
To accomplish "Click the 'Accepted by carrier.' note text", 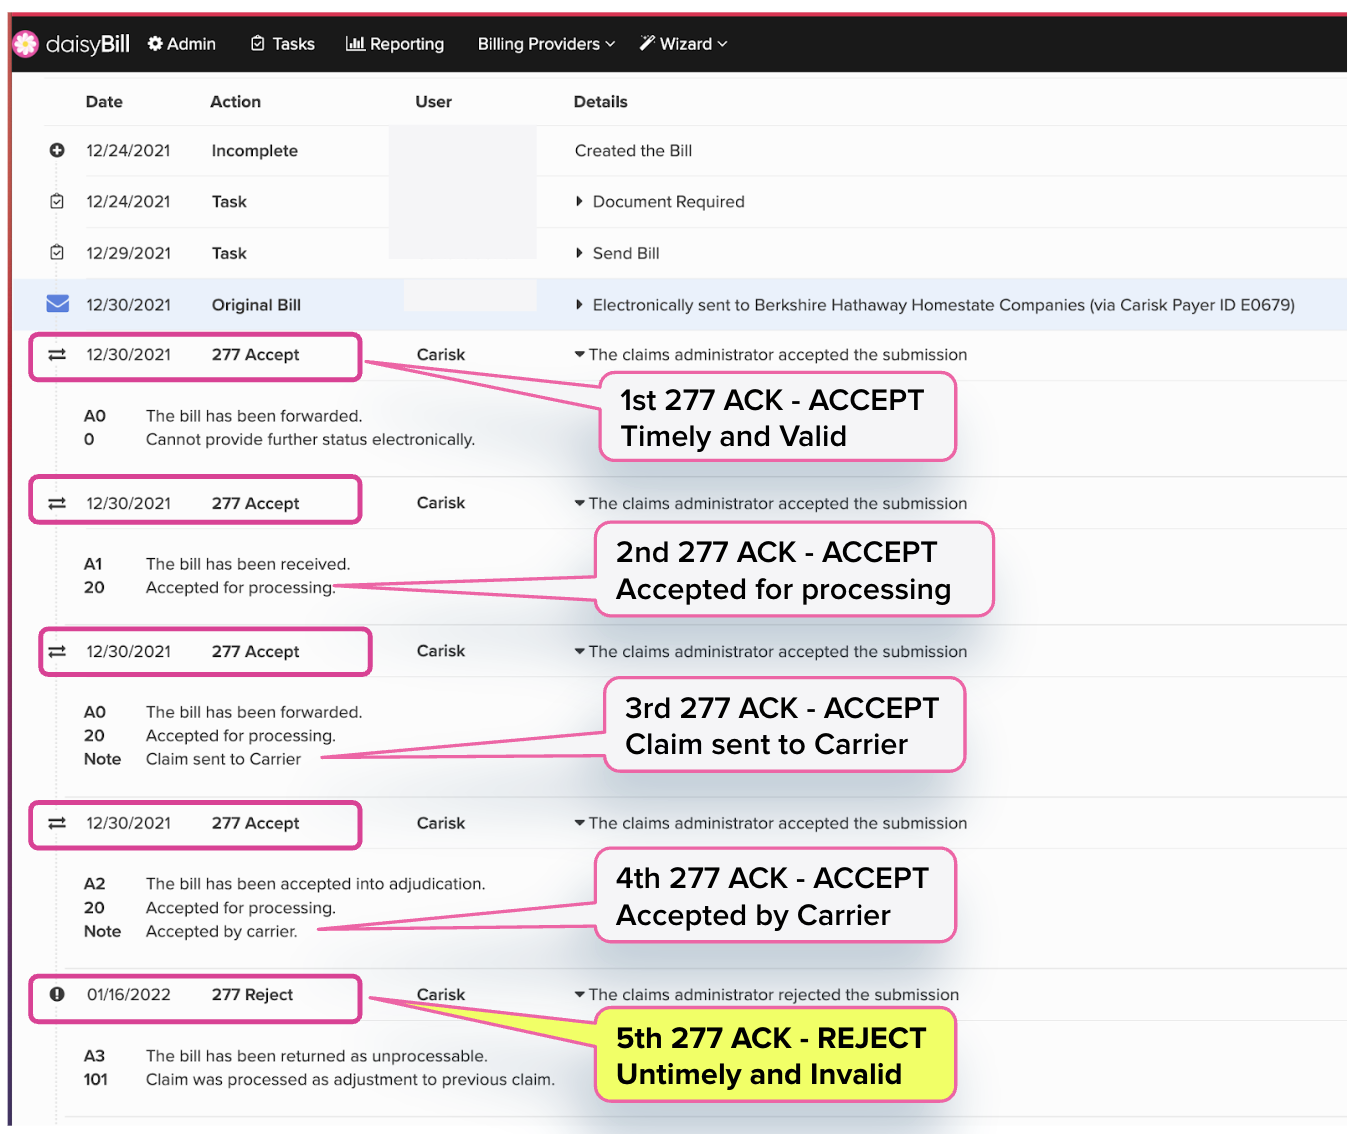I will pyautogui.click(x=221, y=931).
